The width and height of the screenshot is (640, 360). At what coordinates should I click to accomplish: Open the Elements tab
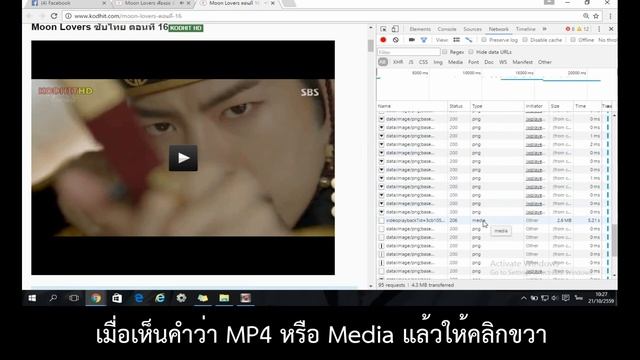pyautogui.click(x=420, y=29)
